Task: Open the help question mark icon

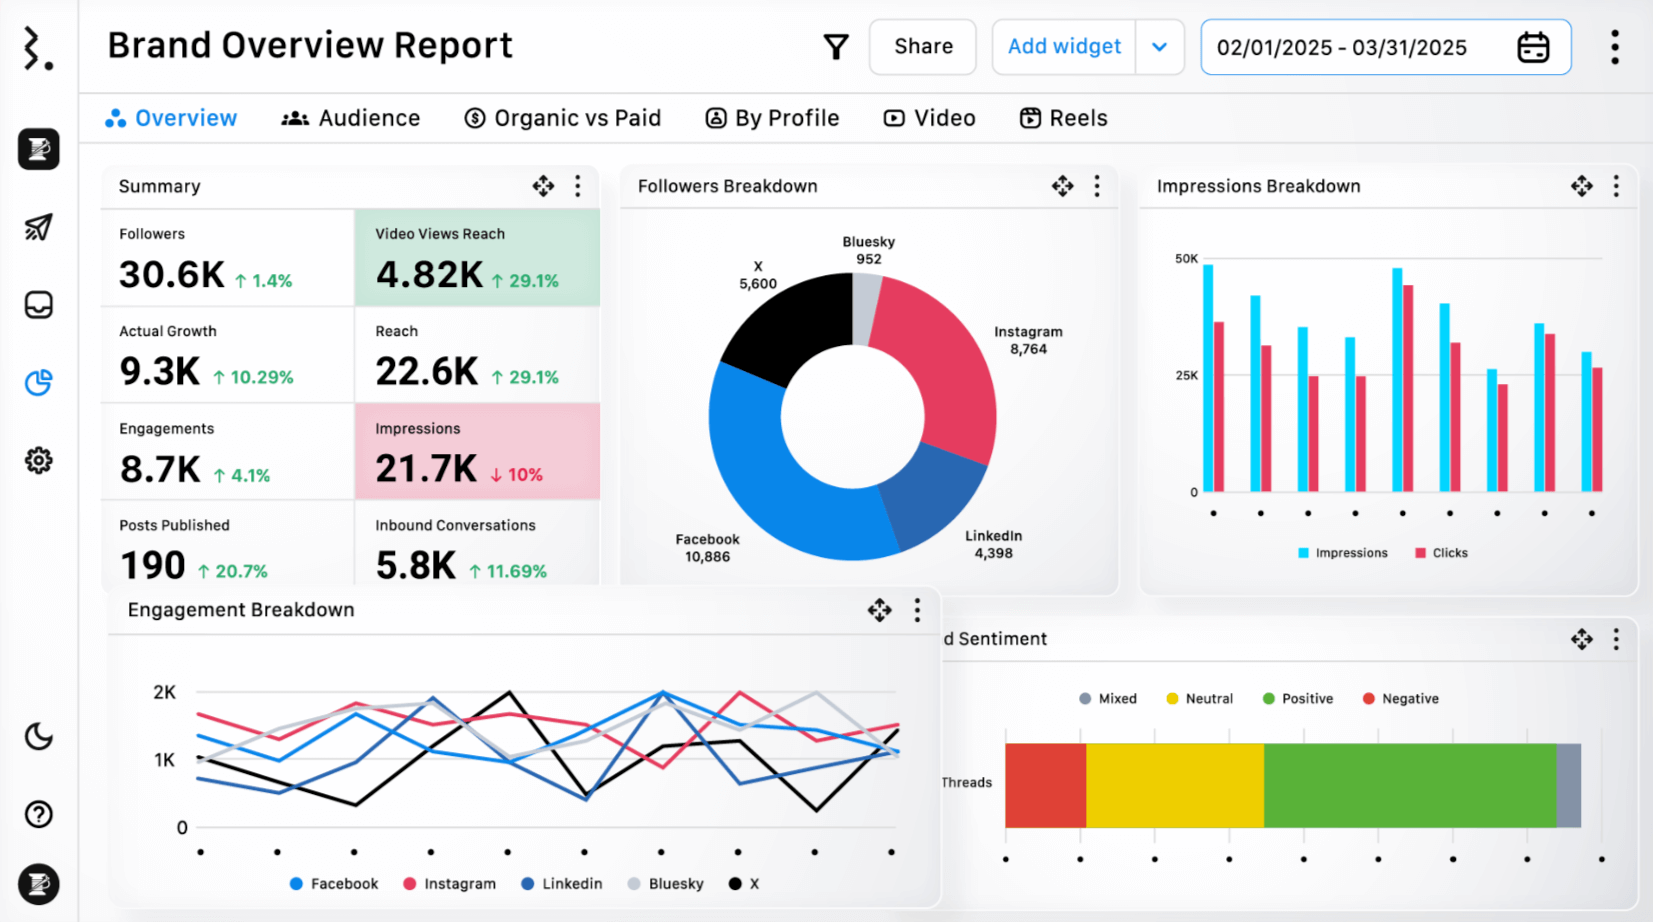Action: [39, 814]
